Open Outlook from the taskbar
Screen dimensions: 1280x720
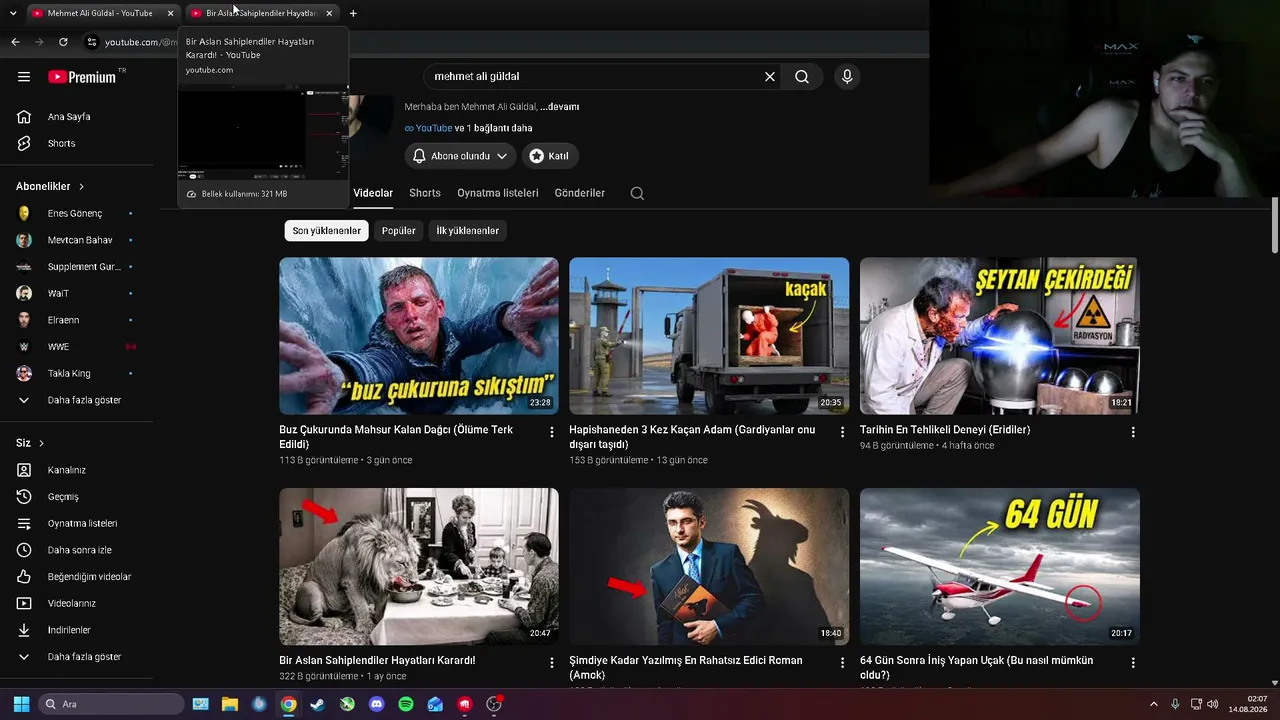pyautogui.click(x=435, y=704)
